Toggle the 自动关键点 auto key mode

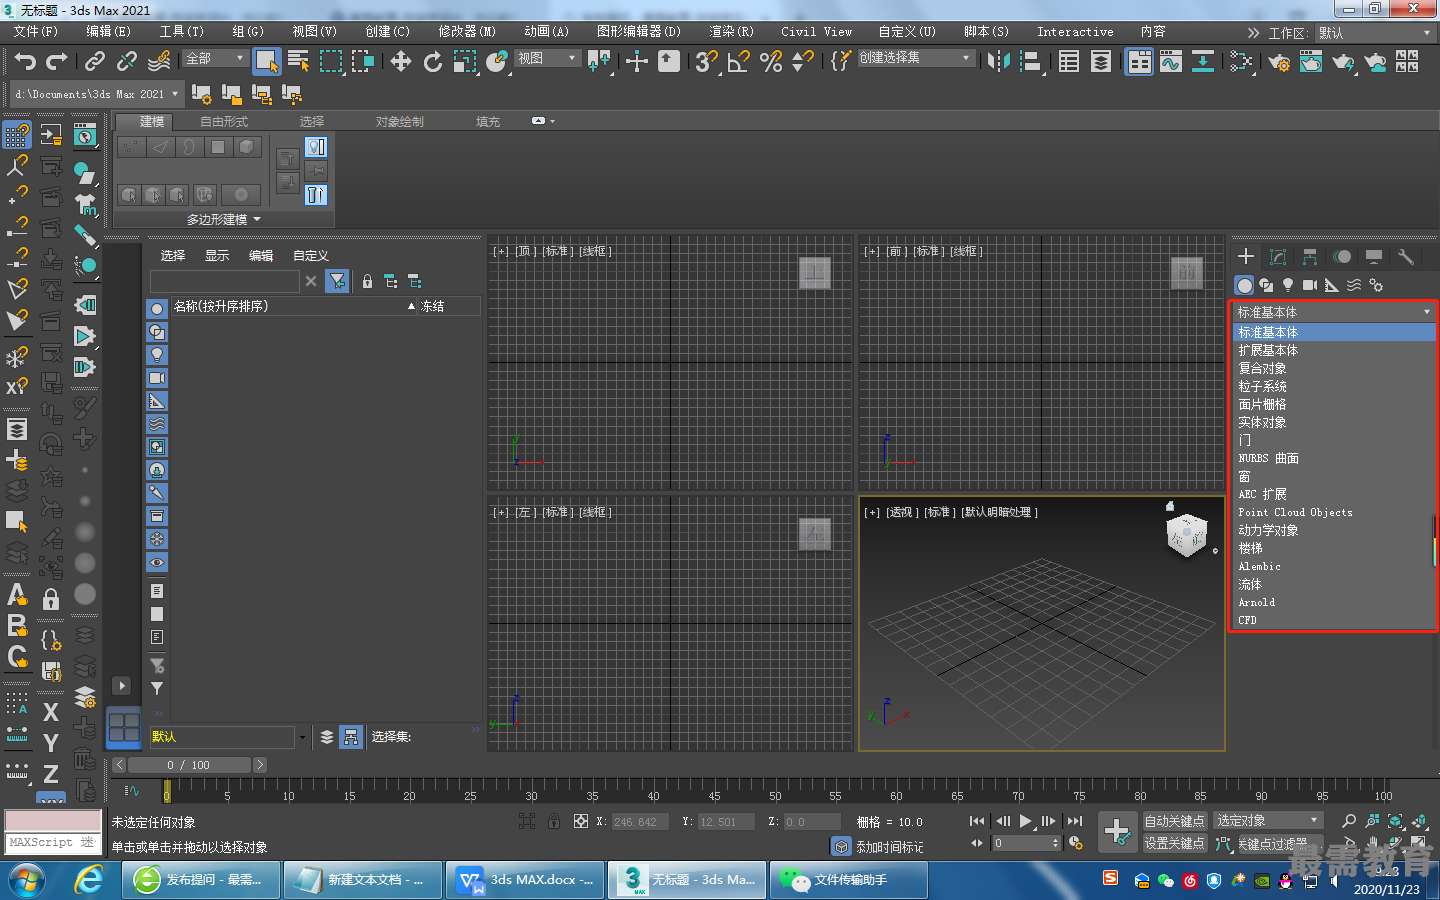point(1175,821)
